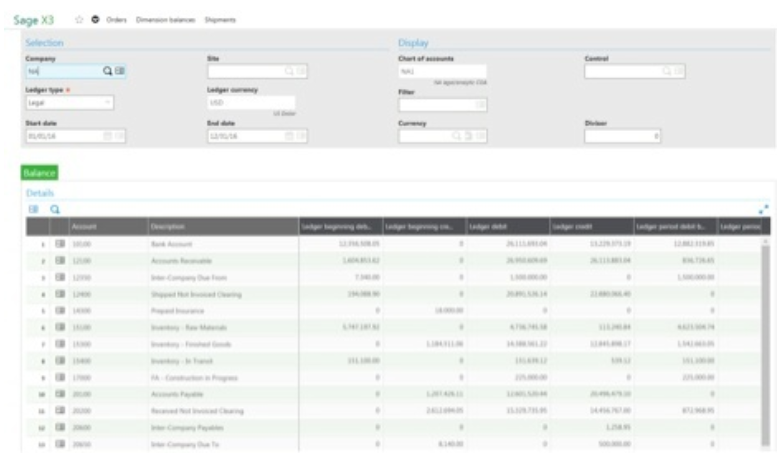Open row icon for Inter-Company Payables

click(60, 427)
